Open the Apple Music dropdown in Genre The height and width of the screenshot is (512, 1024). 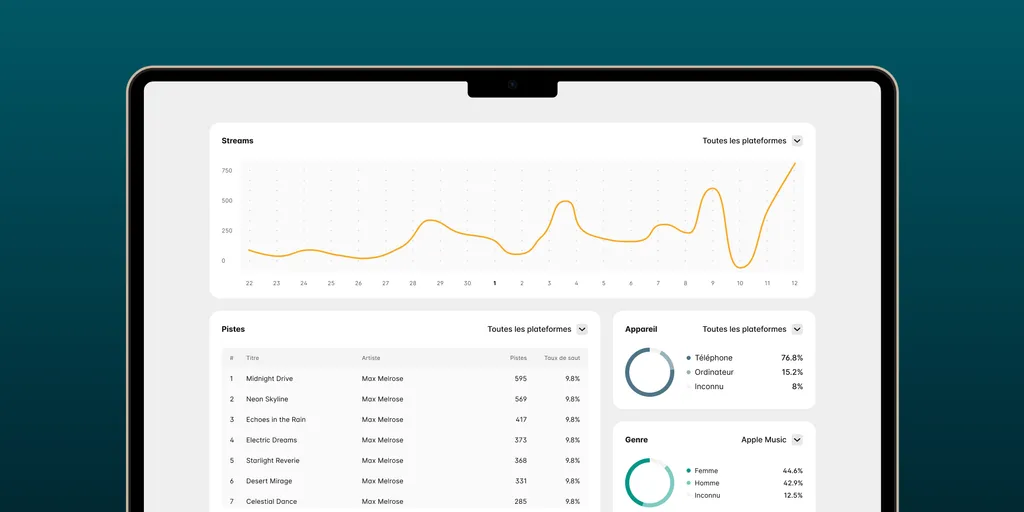click(797, 440)
